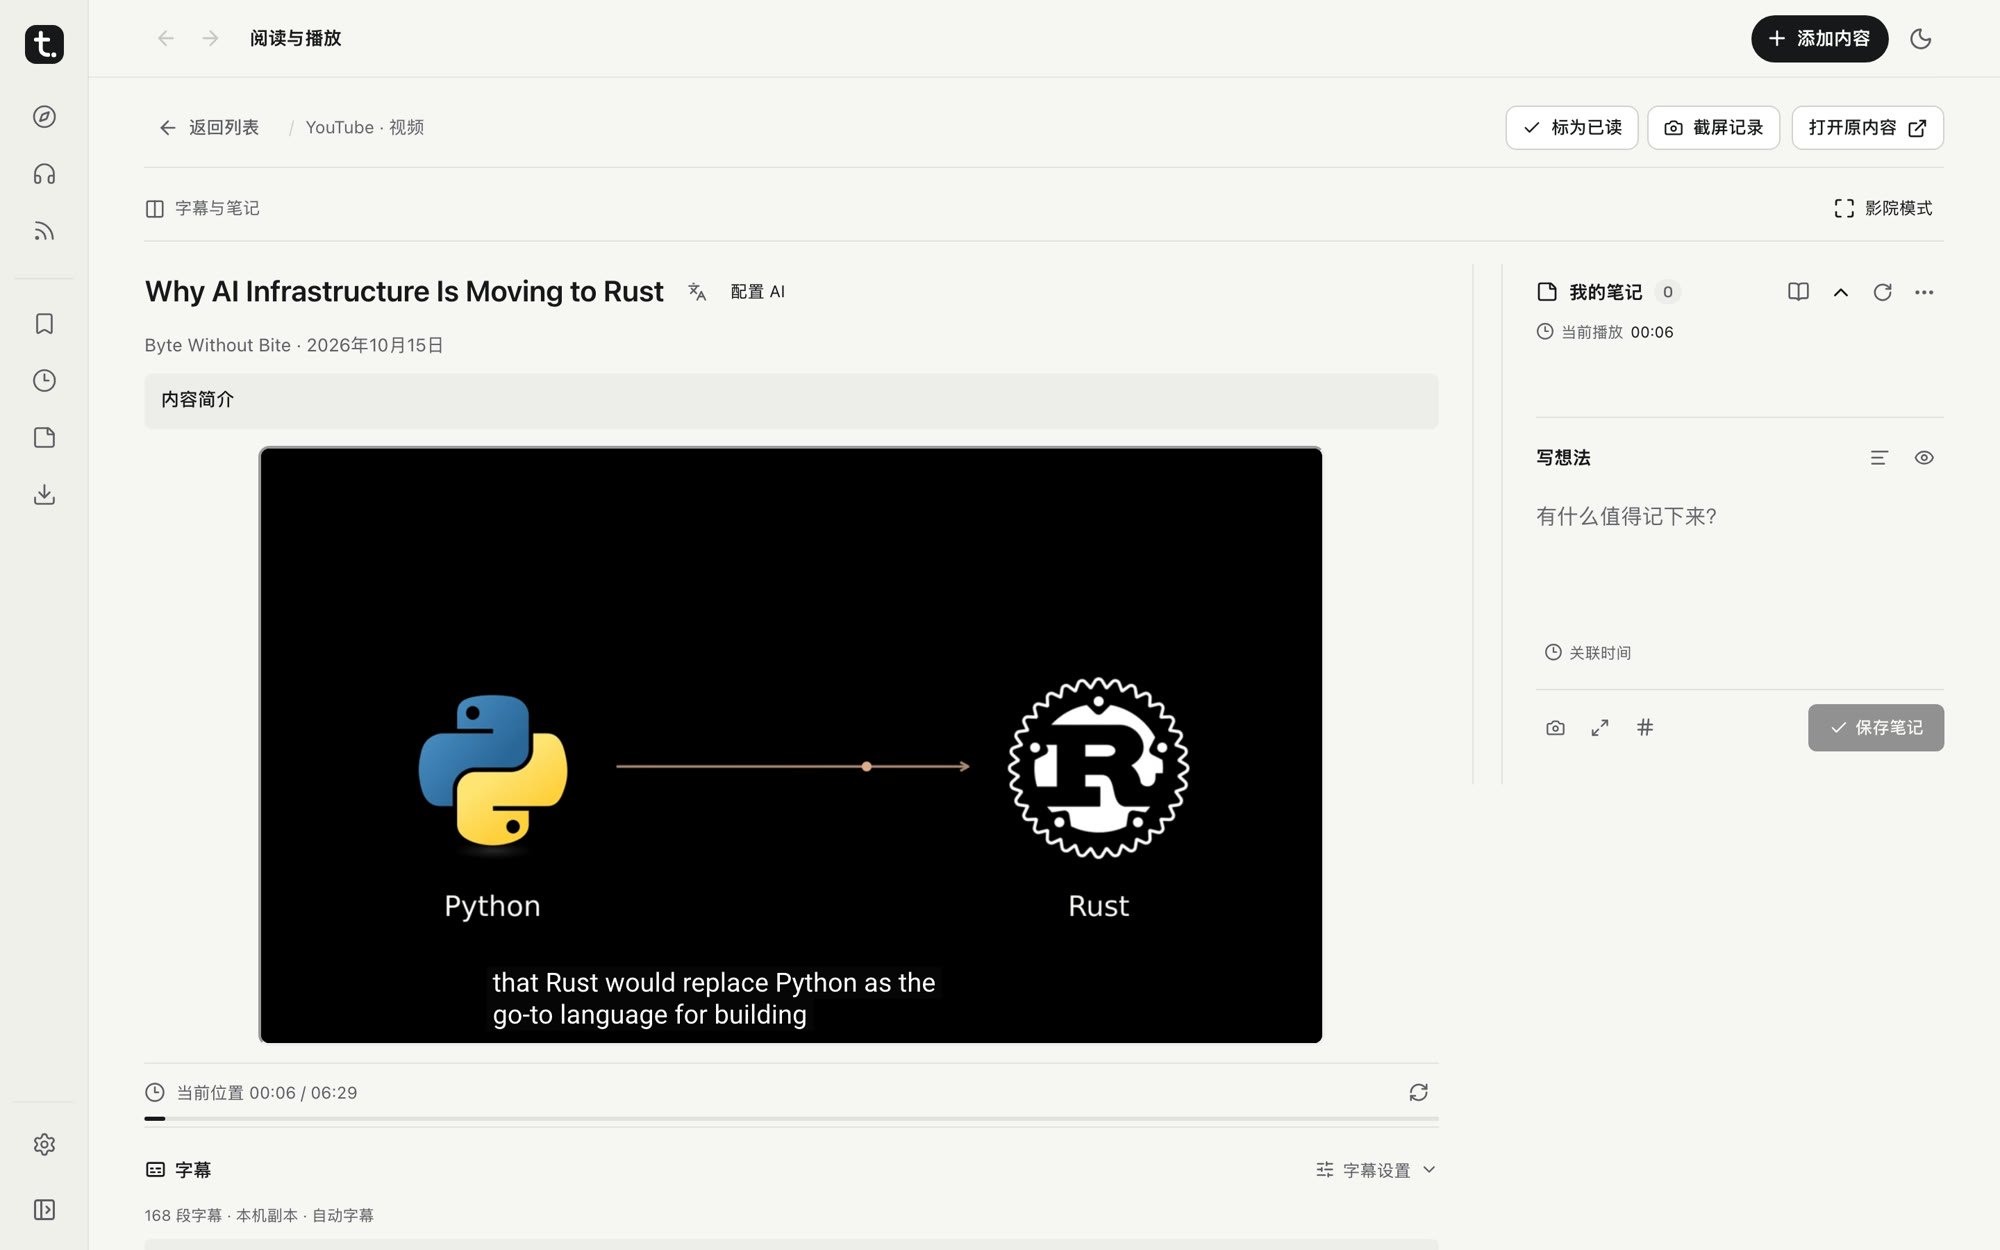Image resolution: width=2000 pixels, height=1250 pixels.
Task: Click the YouTube · 视频 breadcrumb
Action: 365,127
